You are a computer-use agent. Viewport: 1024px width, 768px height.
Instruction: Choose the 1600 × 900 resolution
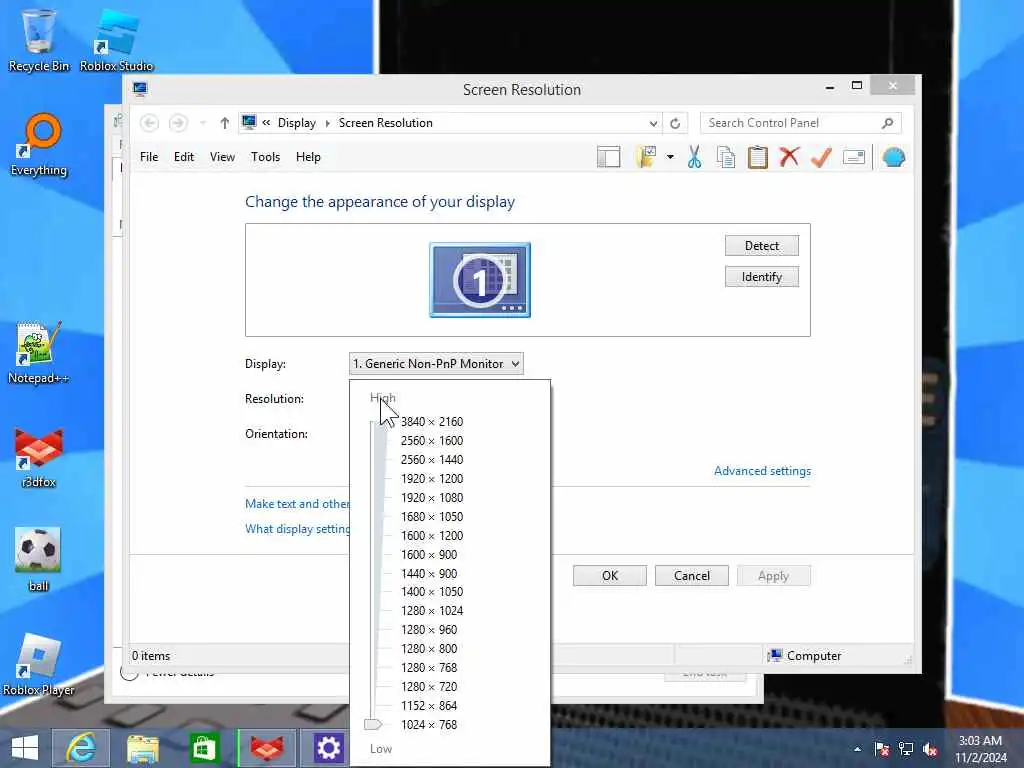point(429,554)
